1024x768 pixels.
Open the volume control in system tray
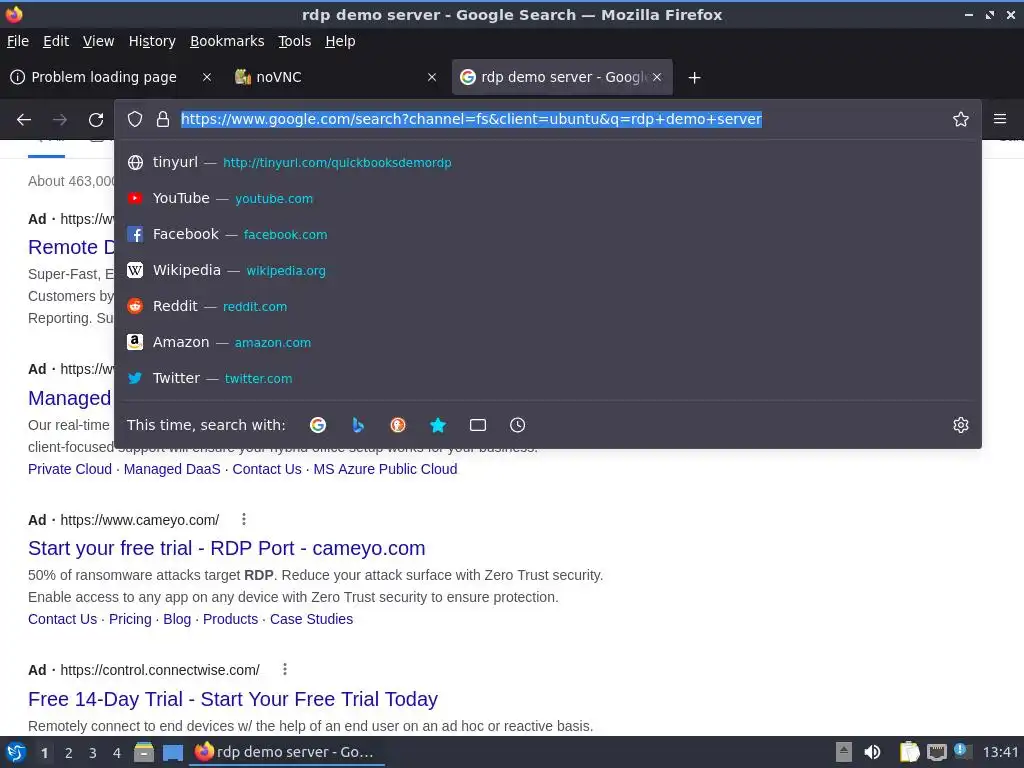point(872,752)
